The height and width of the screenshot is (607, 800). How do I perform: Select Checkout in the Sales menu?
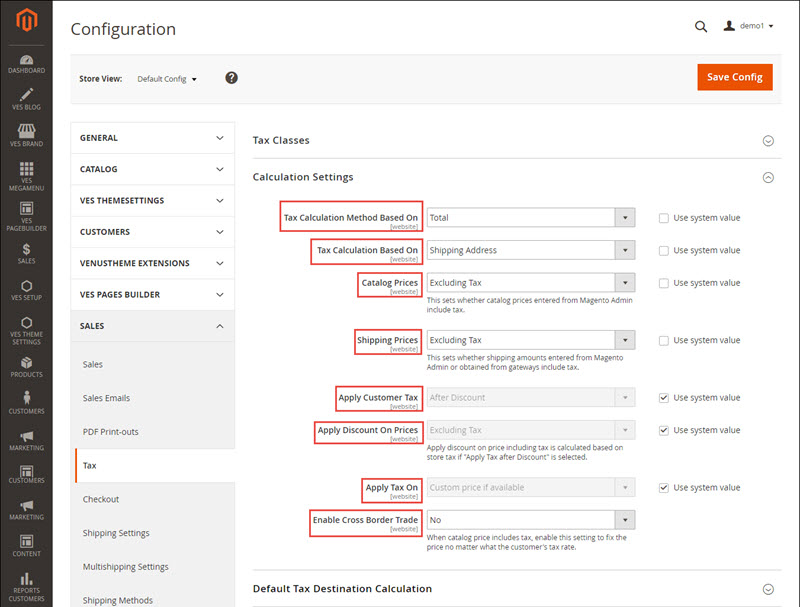click(x=101, y=499)
